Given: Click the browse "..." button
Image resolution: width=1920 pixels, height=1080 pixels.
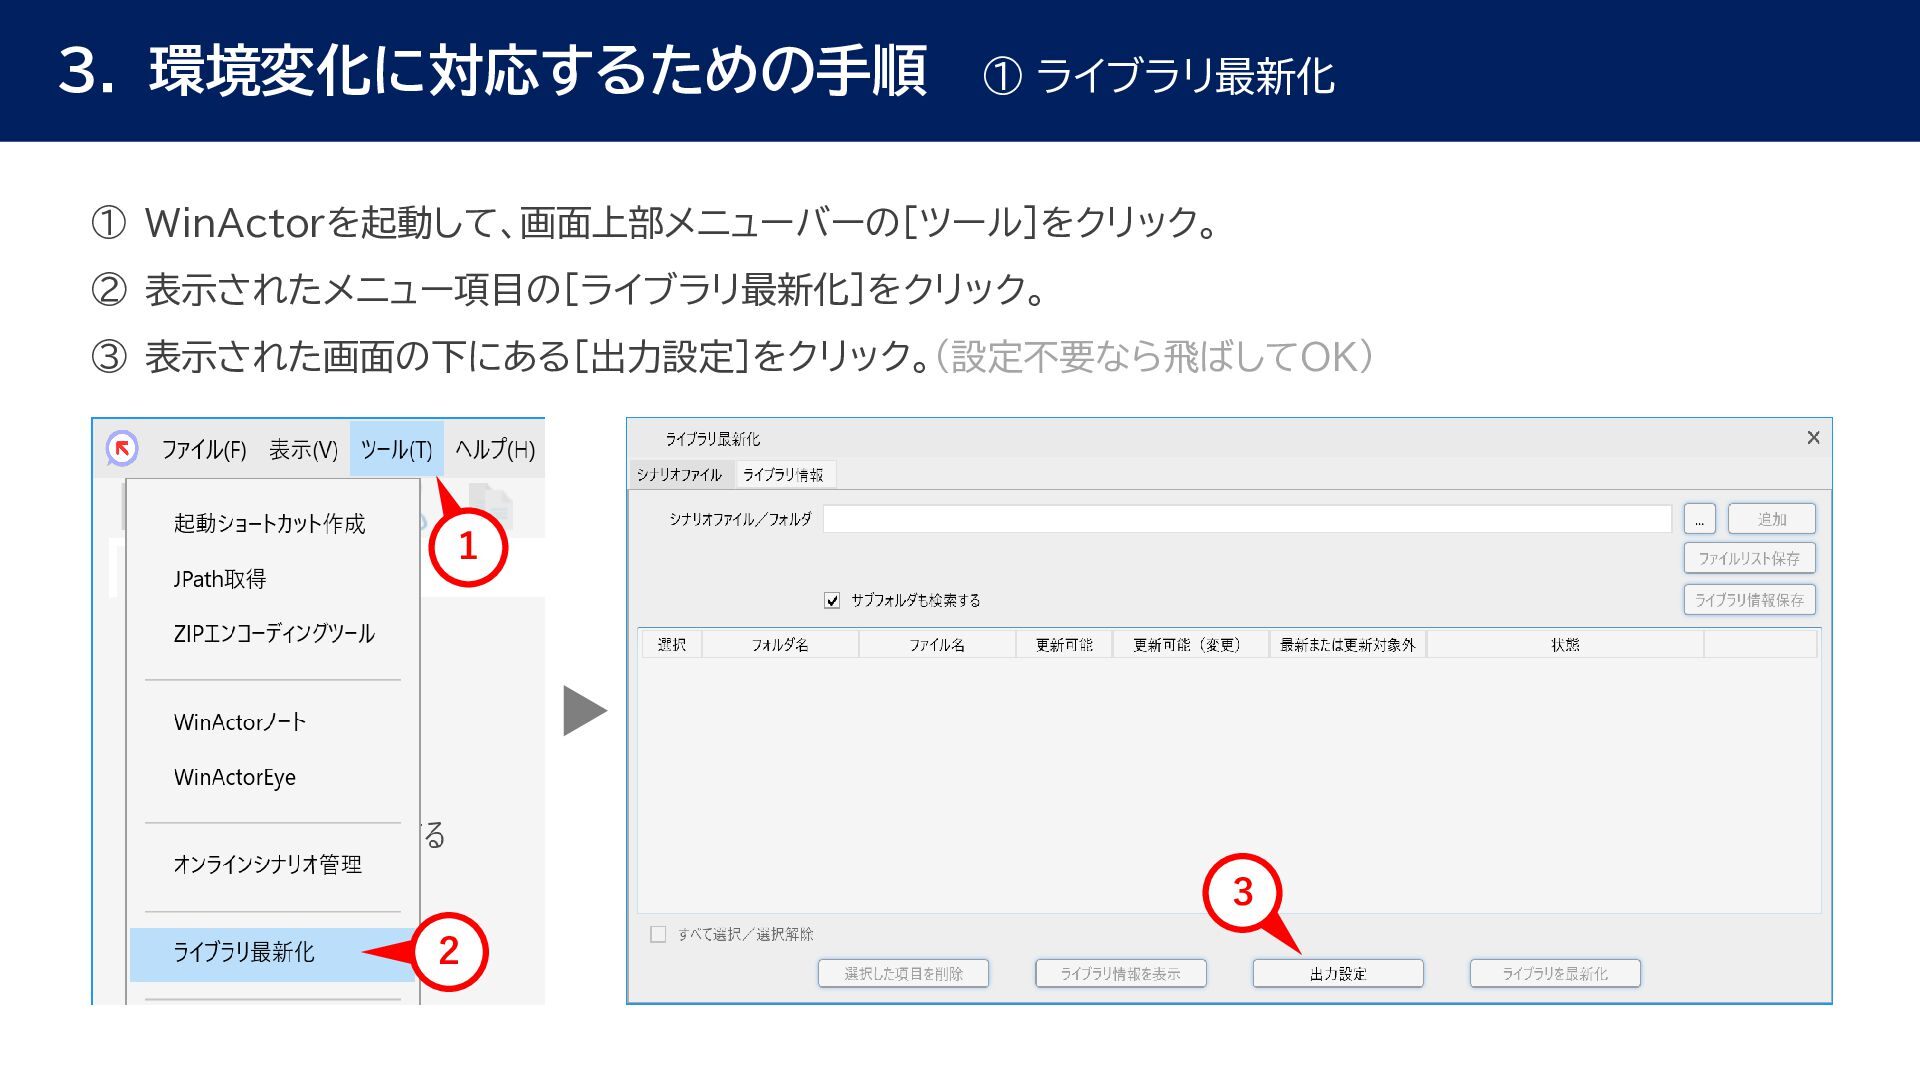Looking at the screenshot, I should coord(1699,519).
